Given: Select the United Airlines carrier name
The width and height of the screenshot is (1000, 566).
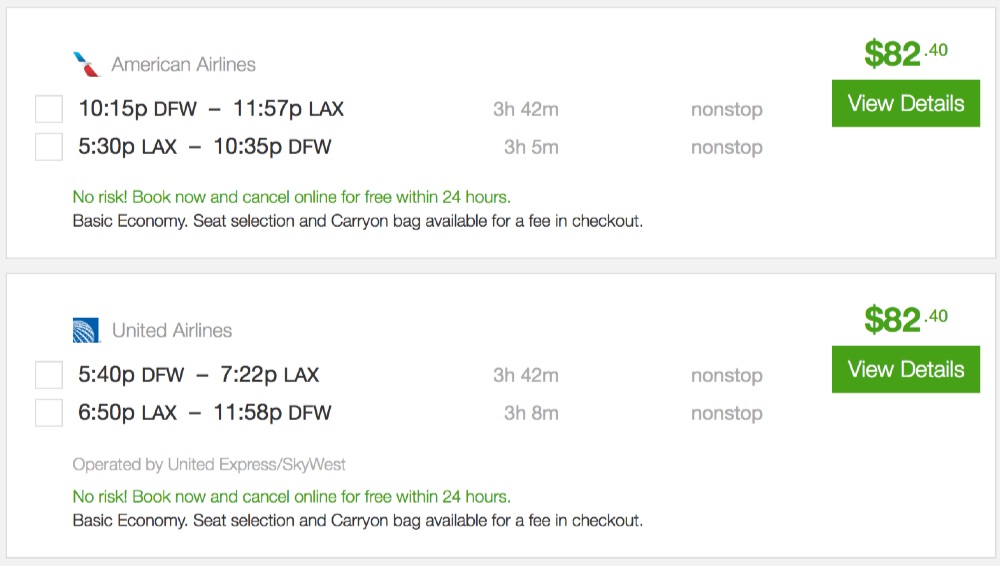Looking at the screenshot, I should coord(172,331).
